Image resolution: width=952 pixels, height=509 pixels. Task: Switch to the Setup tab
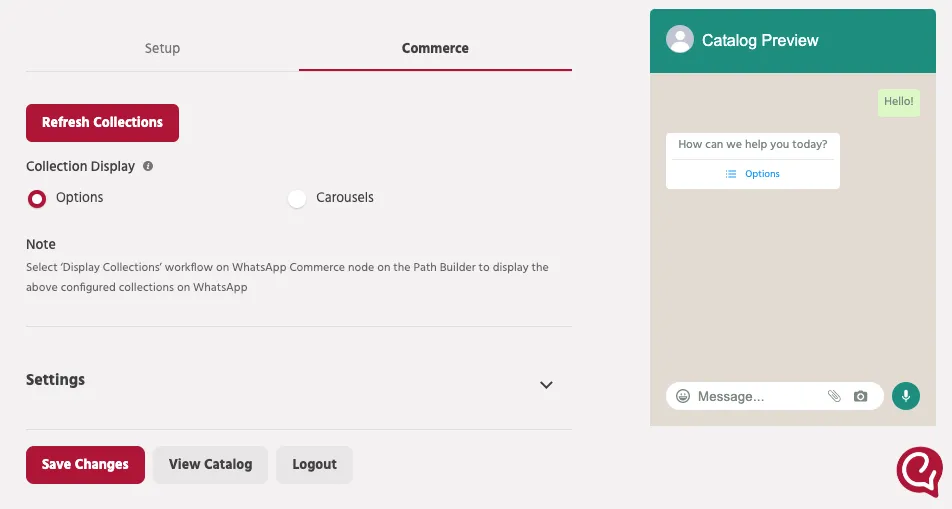click(162, 48)
